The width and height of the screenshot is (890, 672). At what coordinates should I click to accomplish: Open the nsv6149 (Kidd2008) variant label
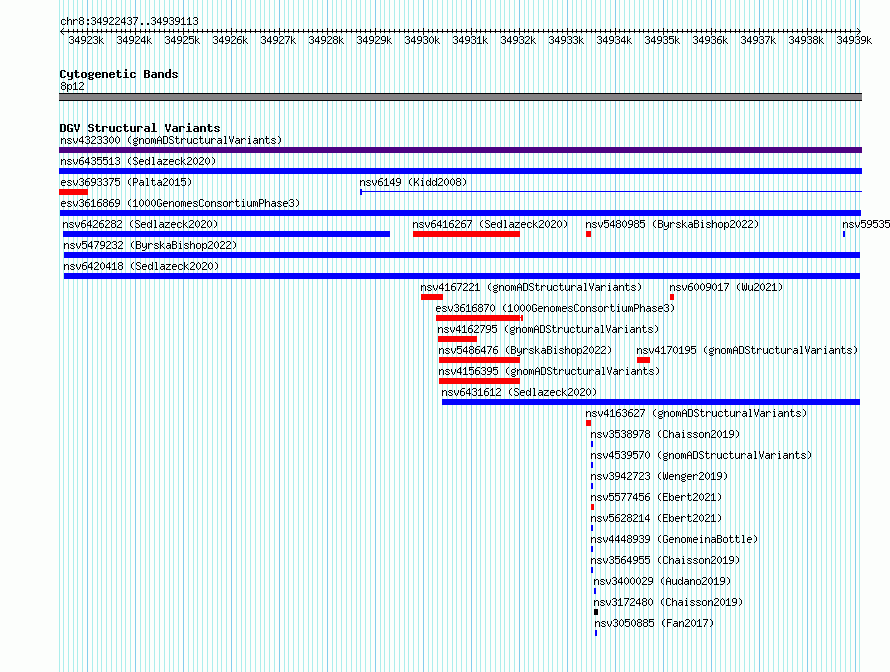click(413, 182)
